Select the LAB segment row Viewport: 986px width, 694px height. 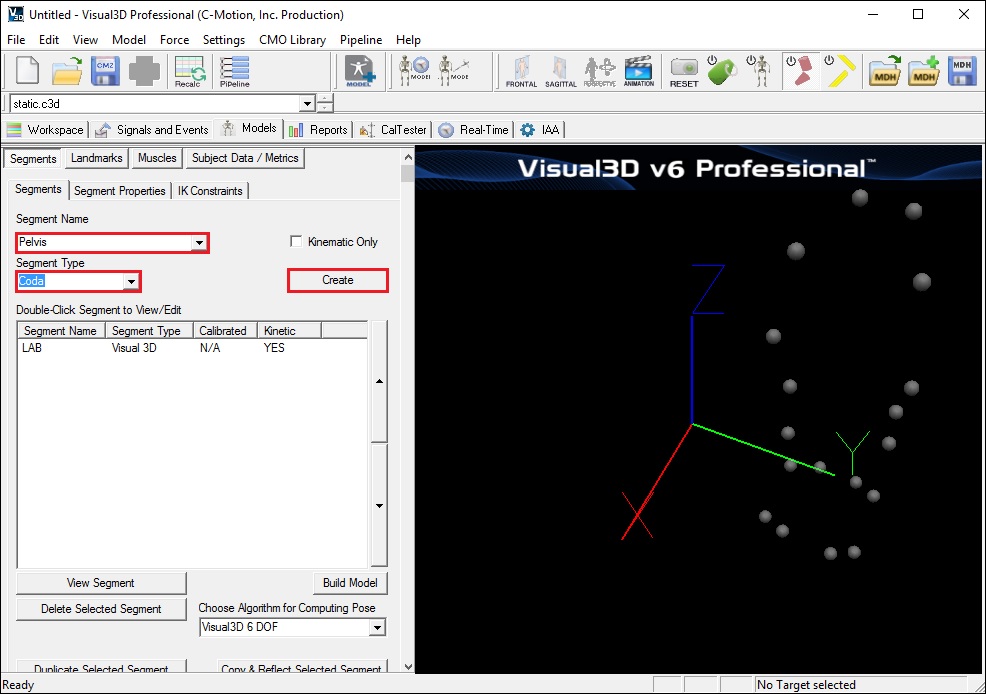pyautogui.click(x=192, y=348)
